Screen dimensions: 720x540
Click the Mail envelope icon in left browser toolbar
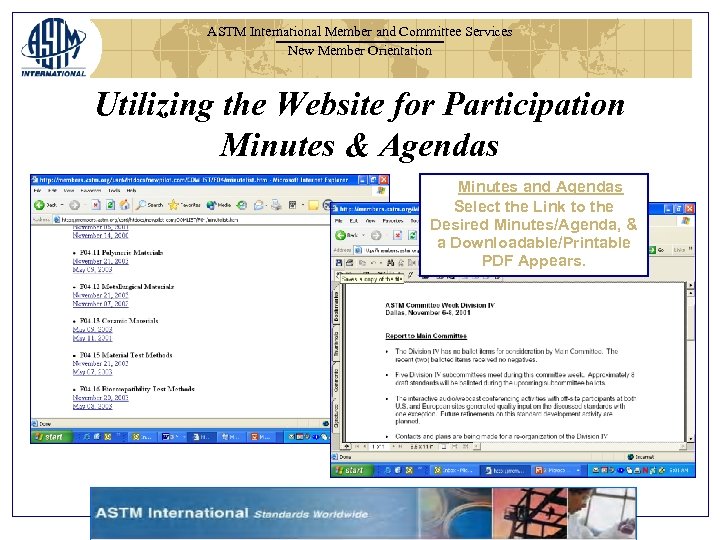point(259,205)
